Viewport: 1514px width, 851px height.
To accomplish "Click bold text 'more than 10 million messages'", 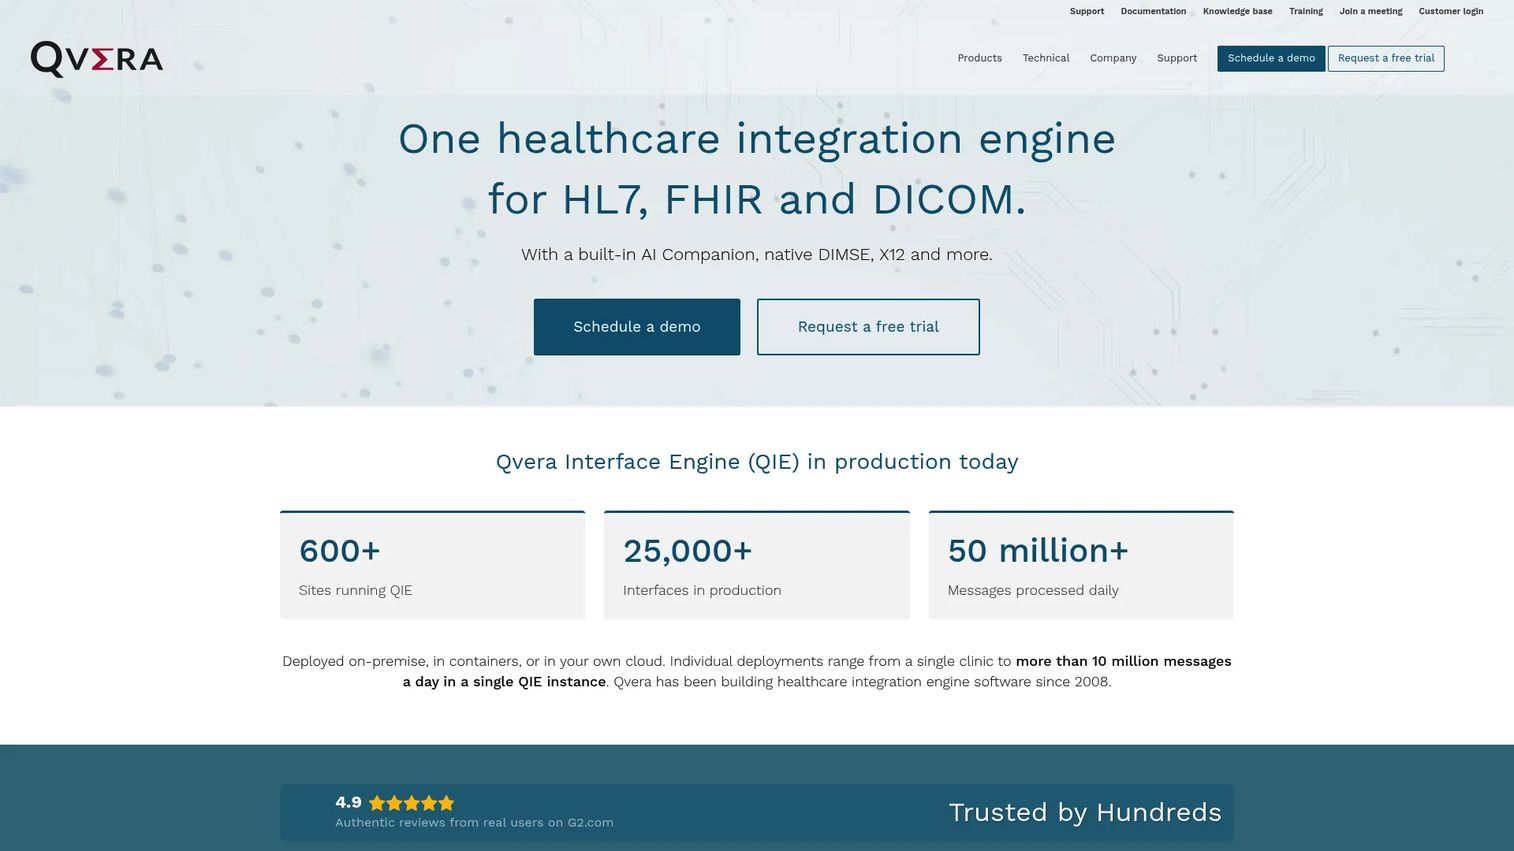I will tap(1123, 661).
